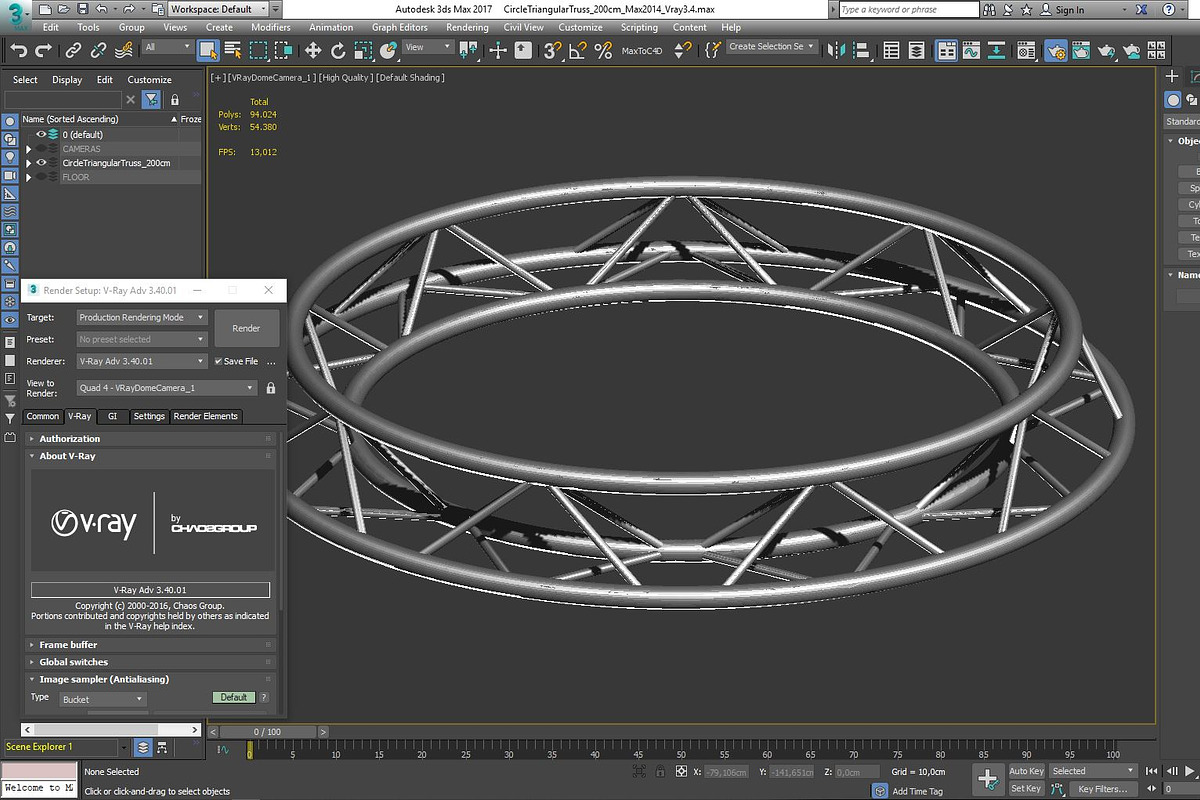Expand the Global switches rollout
Screen dimensions: 1200x800
tap(150, 662)
